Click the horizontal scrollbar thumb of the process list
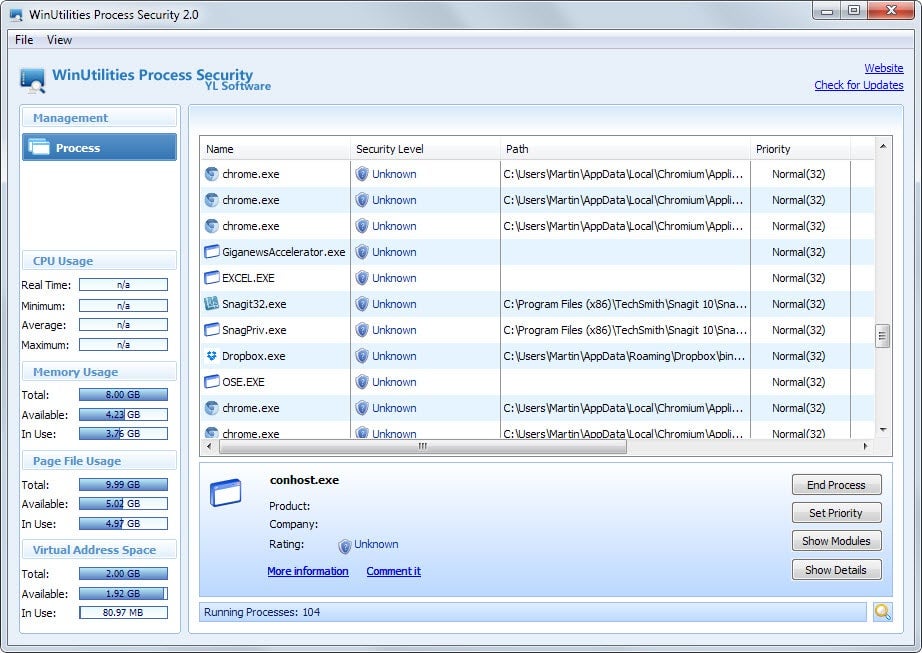This screenshot has width=922, height=653. click(x=423, y=447)
